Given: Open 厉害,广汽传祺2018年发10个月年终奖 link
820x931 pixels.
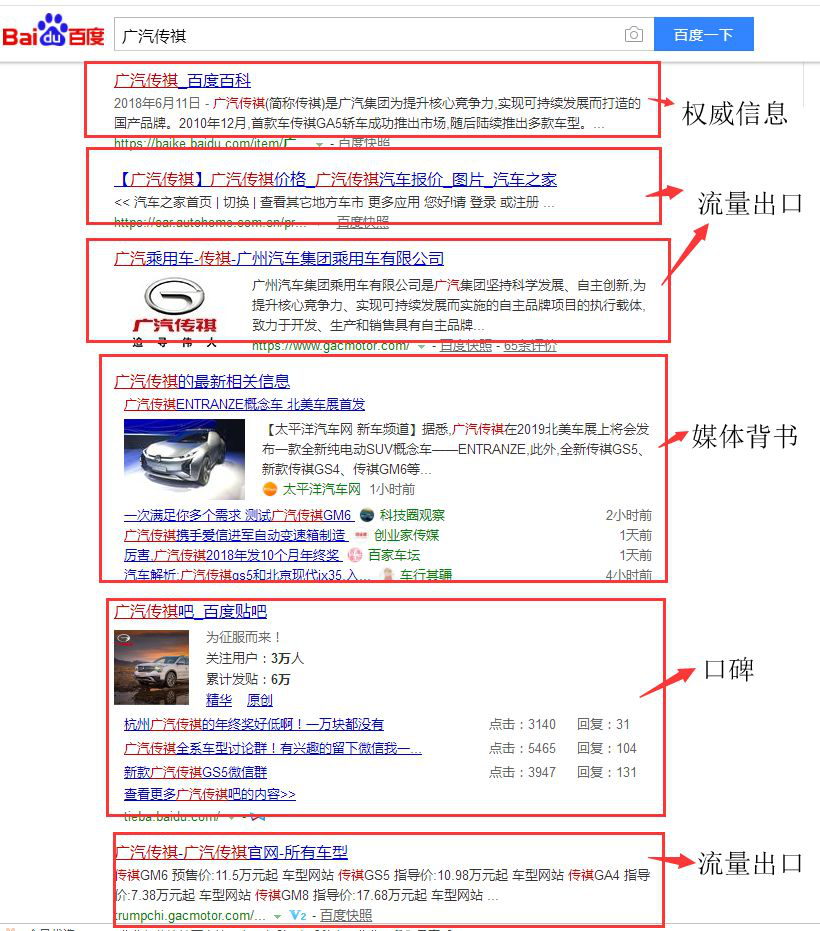Looking at the screenshot, I should click(232, 555).
